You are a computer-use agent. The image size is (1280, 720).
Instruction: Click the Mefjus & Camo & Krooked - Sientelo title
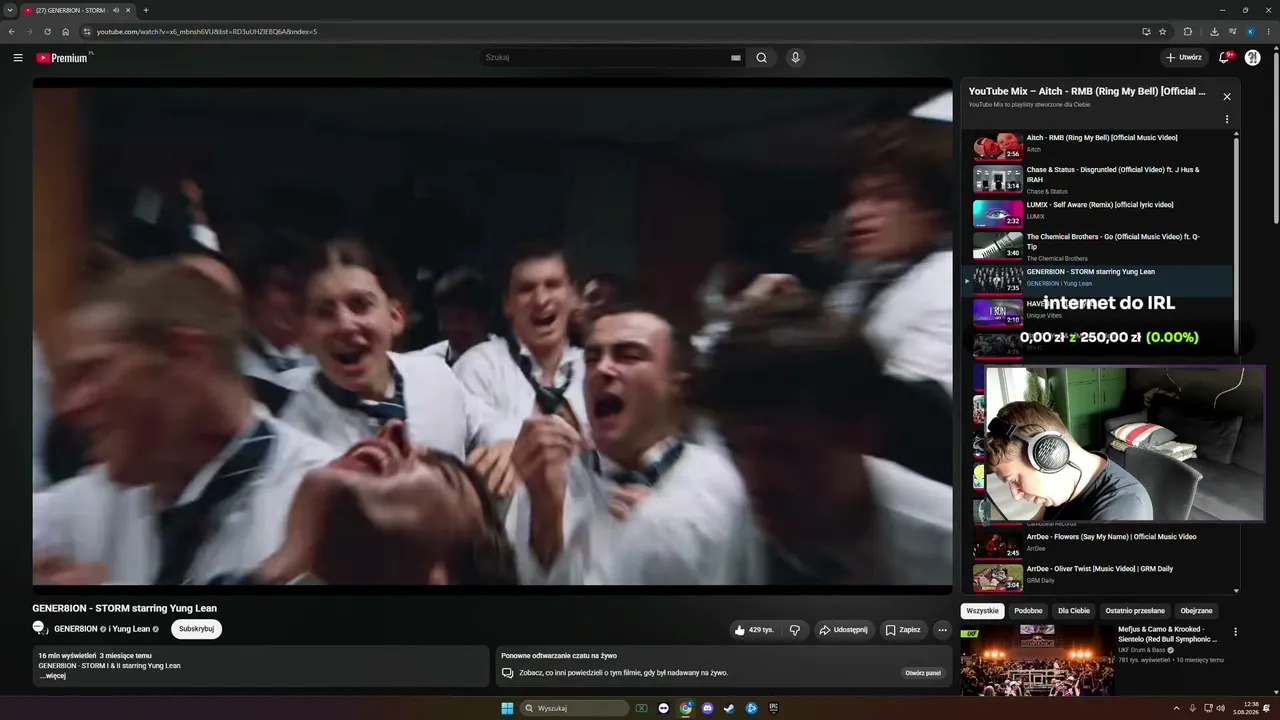(1168, 634)
